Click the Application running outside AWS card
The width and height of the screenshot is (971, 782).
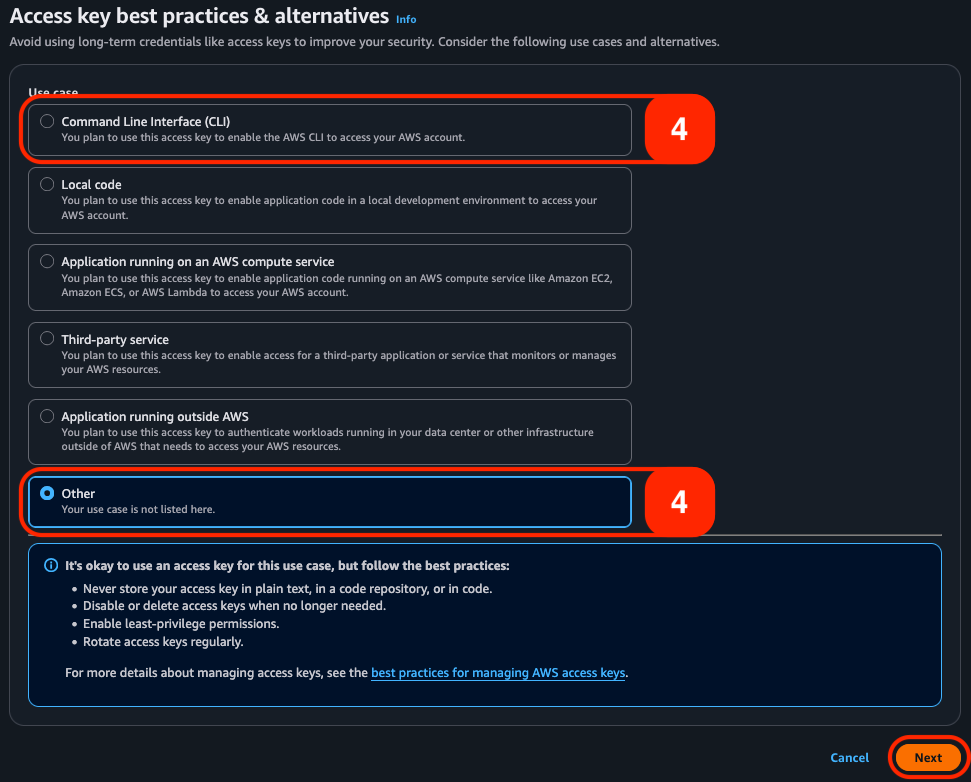pyautogui.click(x=330, y=432)
